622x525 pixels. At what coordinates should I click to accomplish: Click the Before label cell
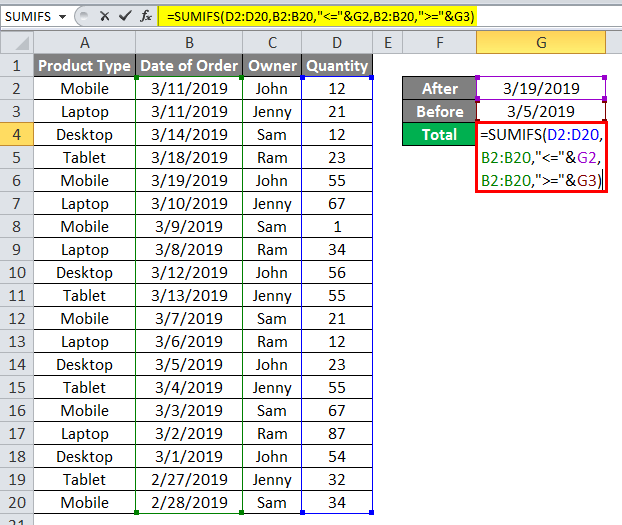440,112
